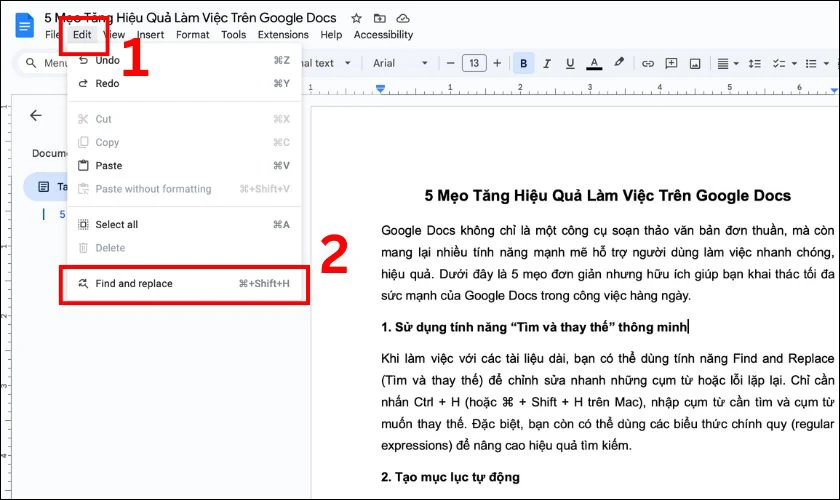Open the Help menu
This screenshot has height=500, width=840.
[x=331, y=35]
